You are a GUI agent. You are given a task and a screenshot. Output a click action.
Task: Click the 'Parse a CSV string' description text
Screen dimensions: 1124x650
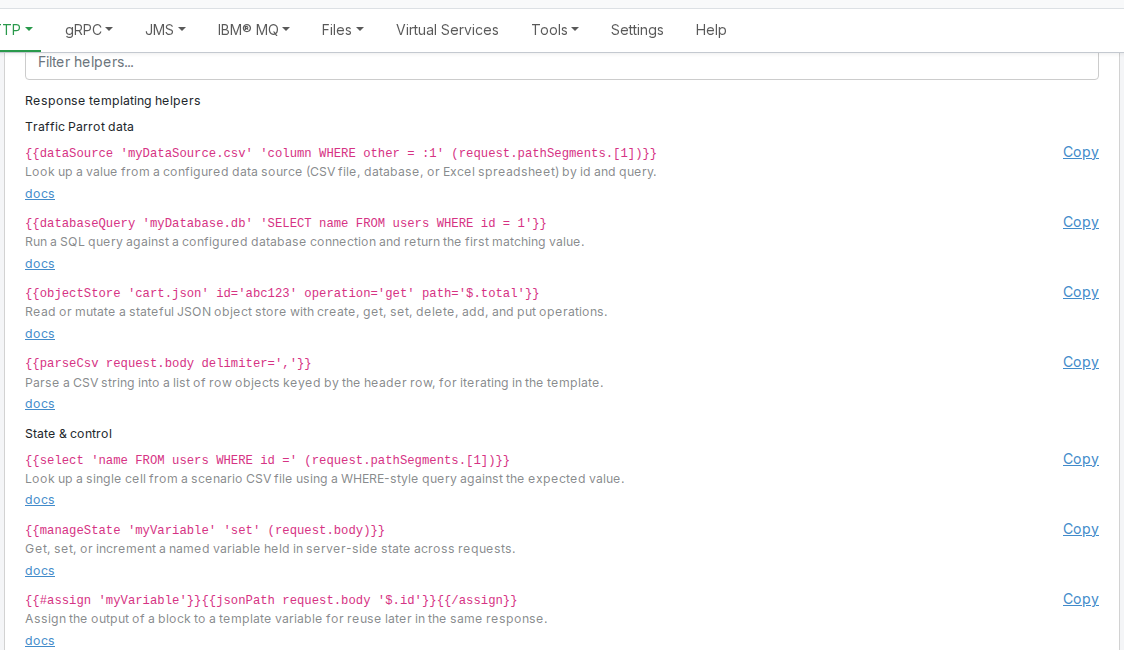(x=314, y=383)
